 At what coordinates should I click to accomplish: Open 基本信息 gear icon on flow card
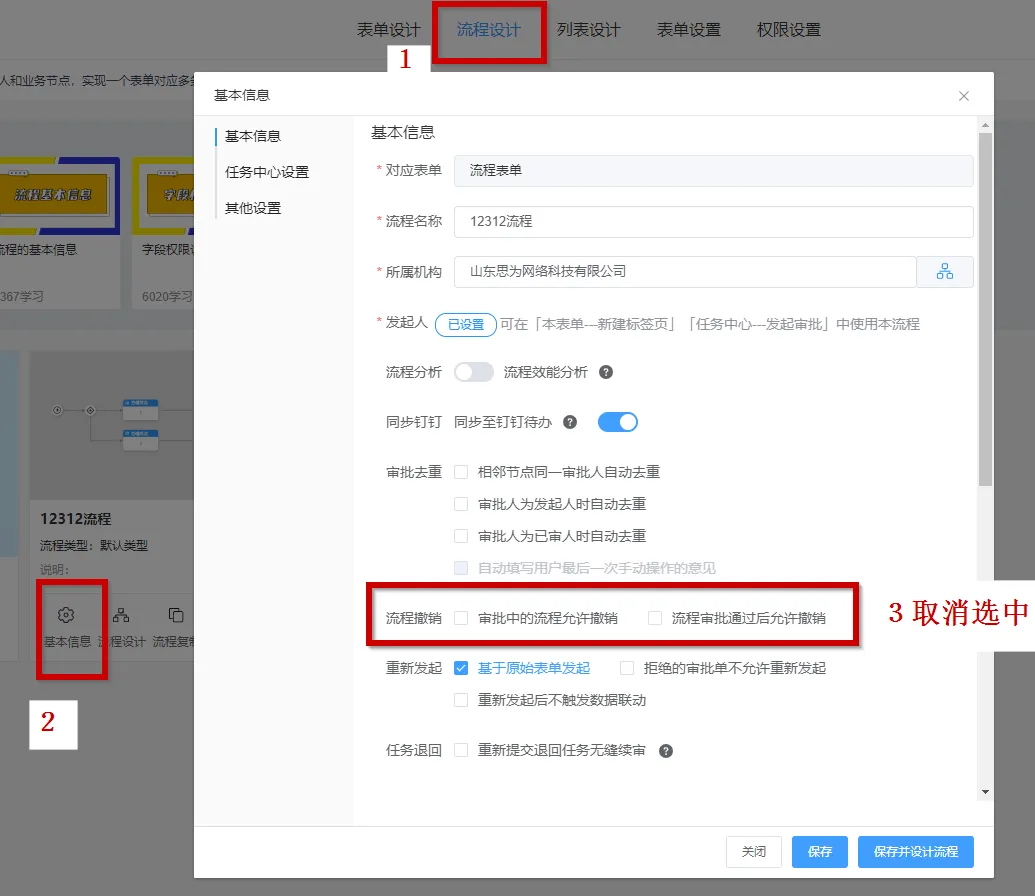tap(67, 615)
